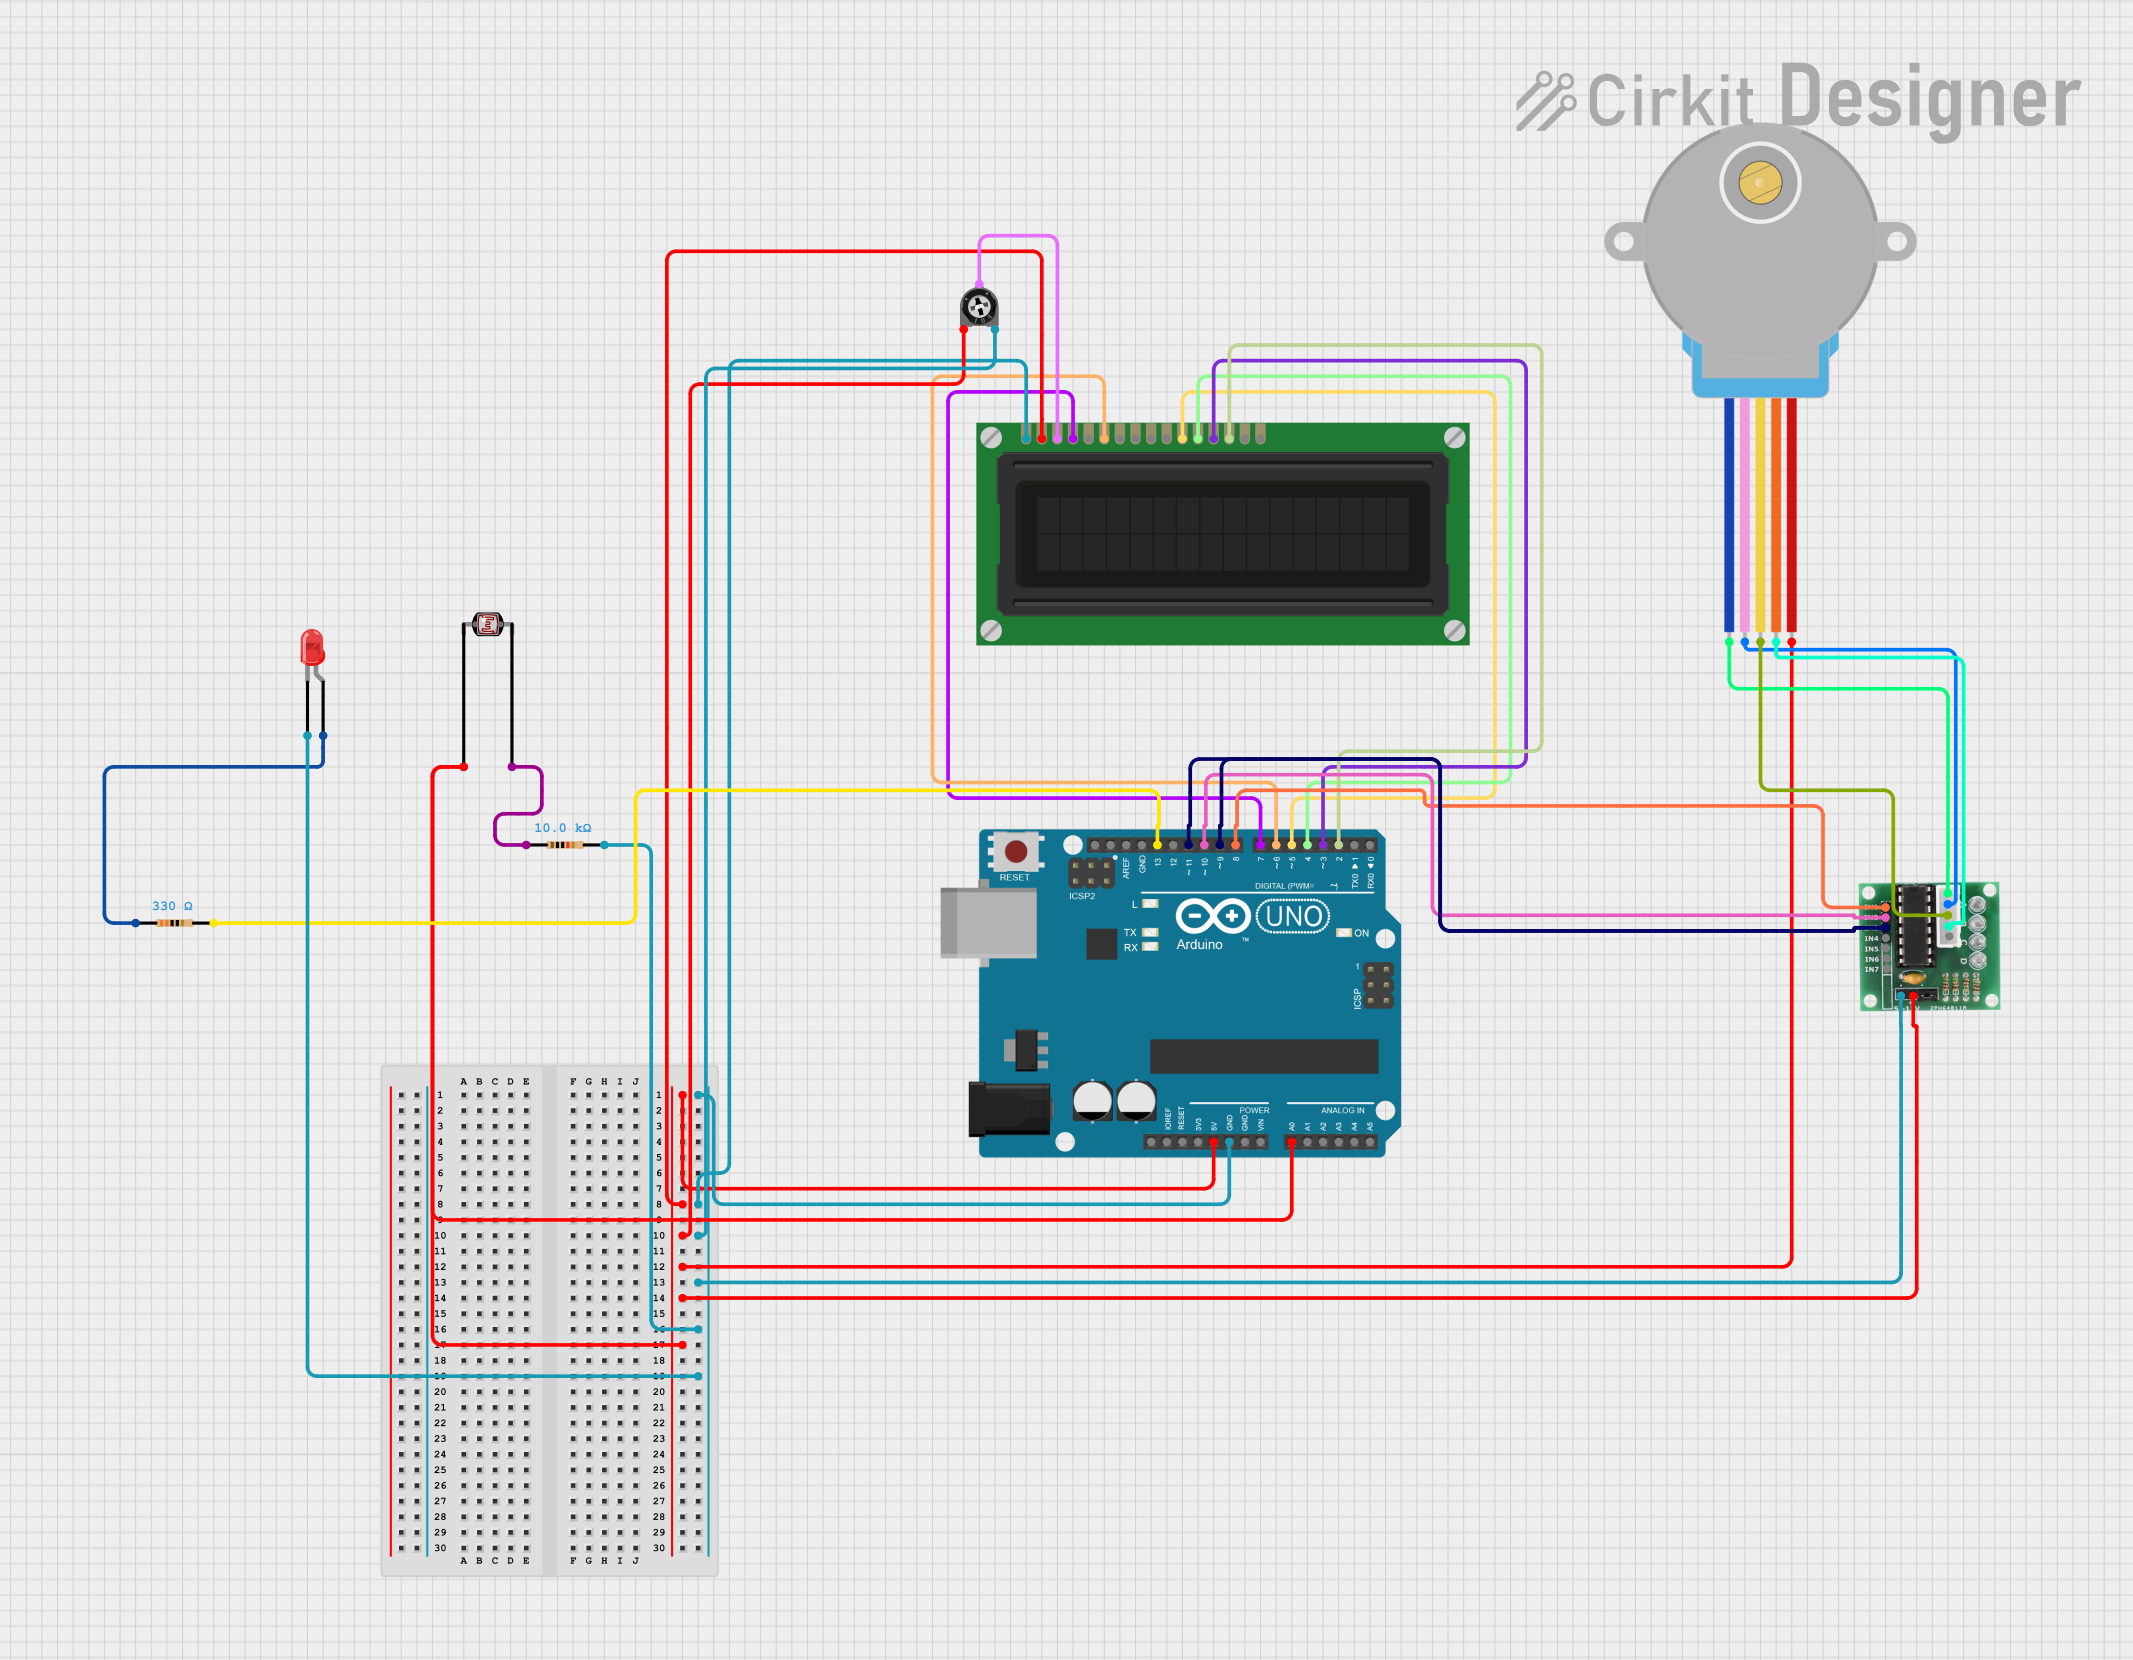Select the 330 Ω resistor
Viewport: 2133px width, 1660px height.
point(174,923)
